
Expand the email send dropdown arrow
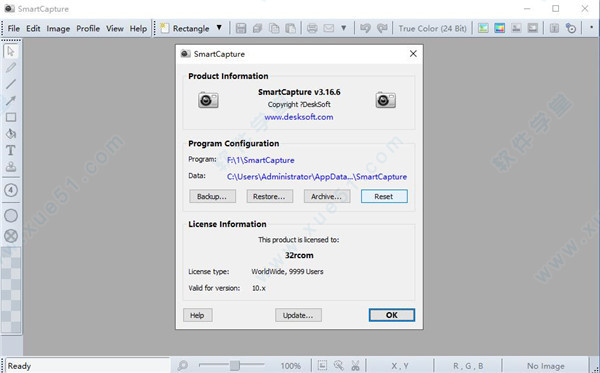click(x=344, y=28)
